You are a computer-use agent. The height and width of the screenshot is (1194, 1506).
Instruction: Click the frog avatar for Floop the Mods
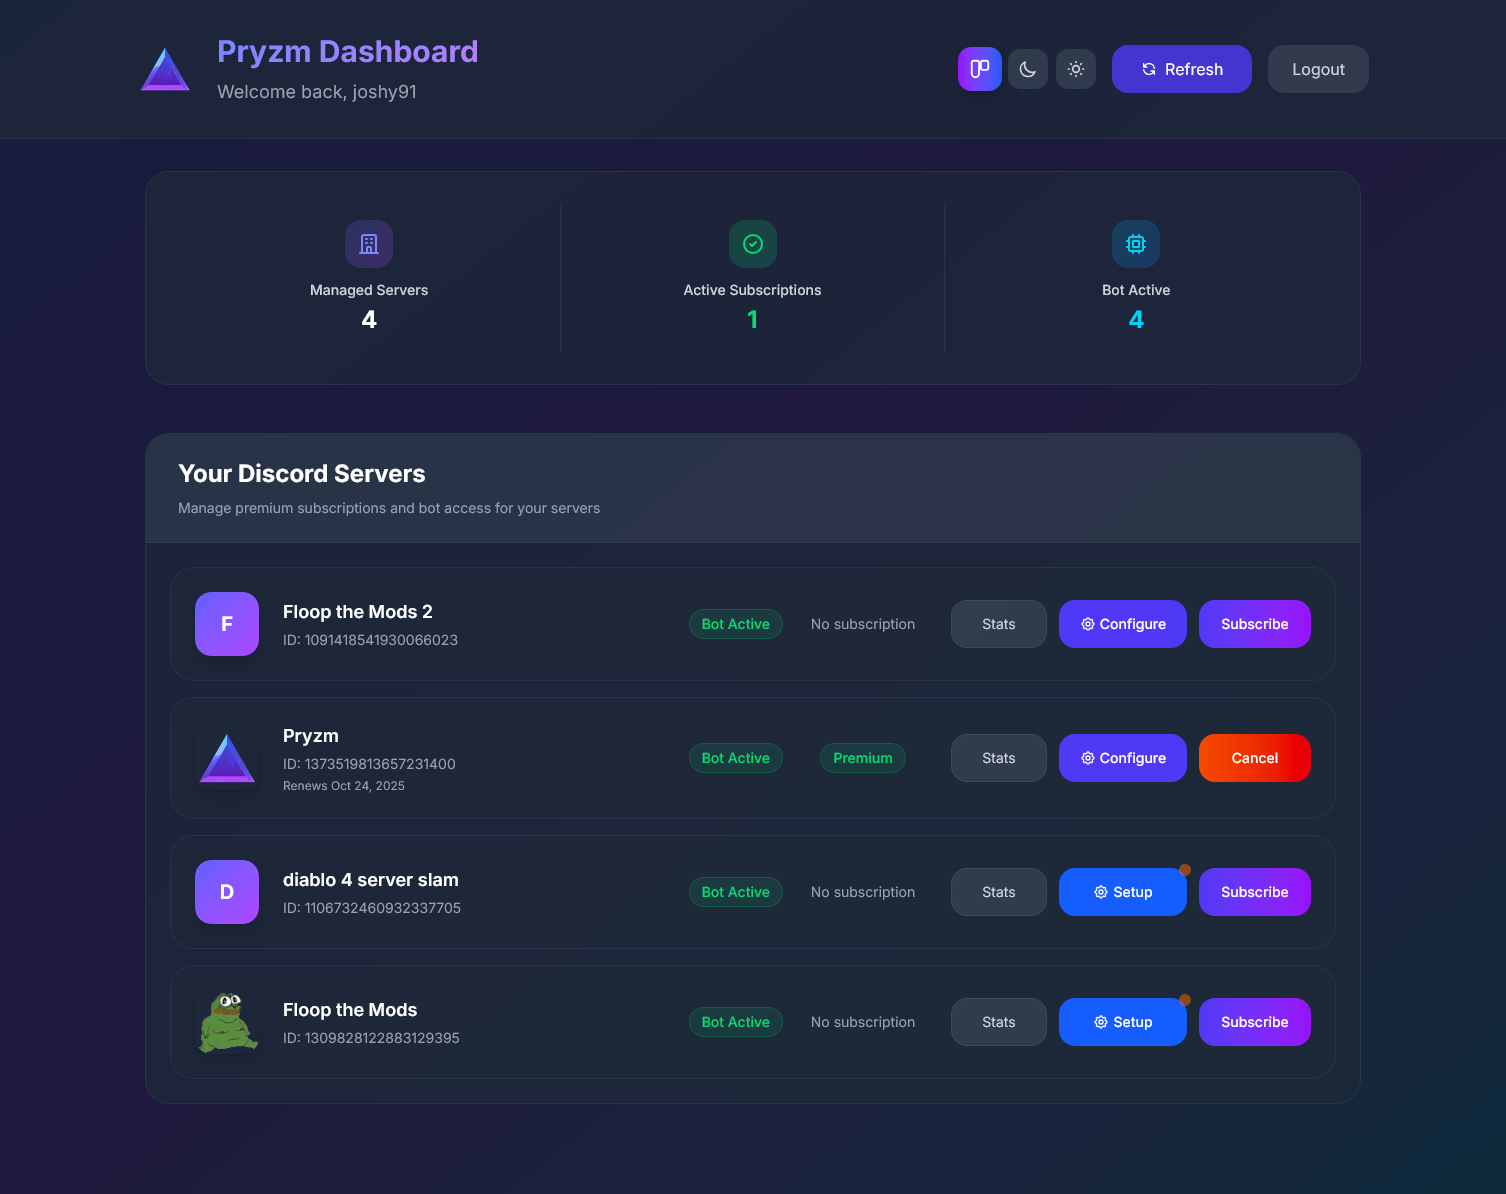click(226, 1021)
